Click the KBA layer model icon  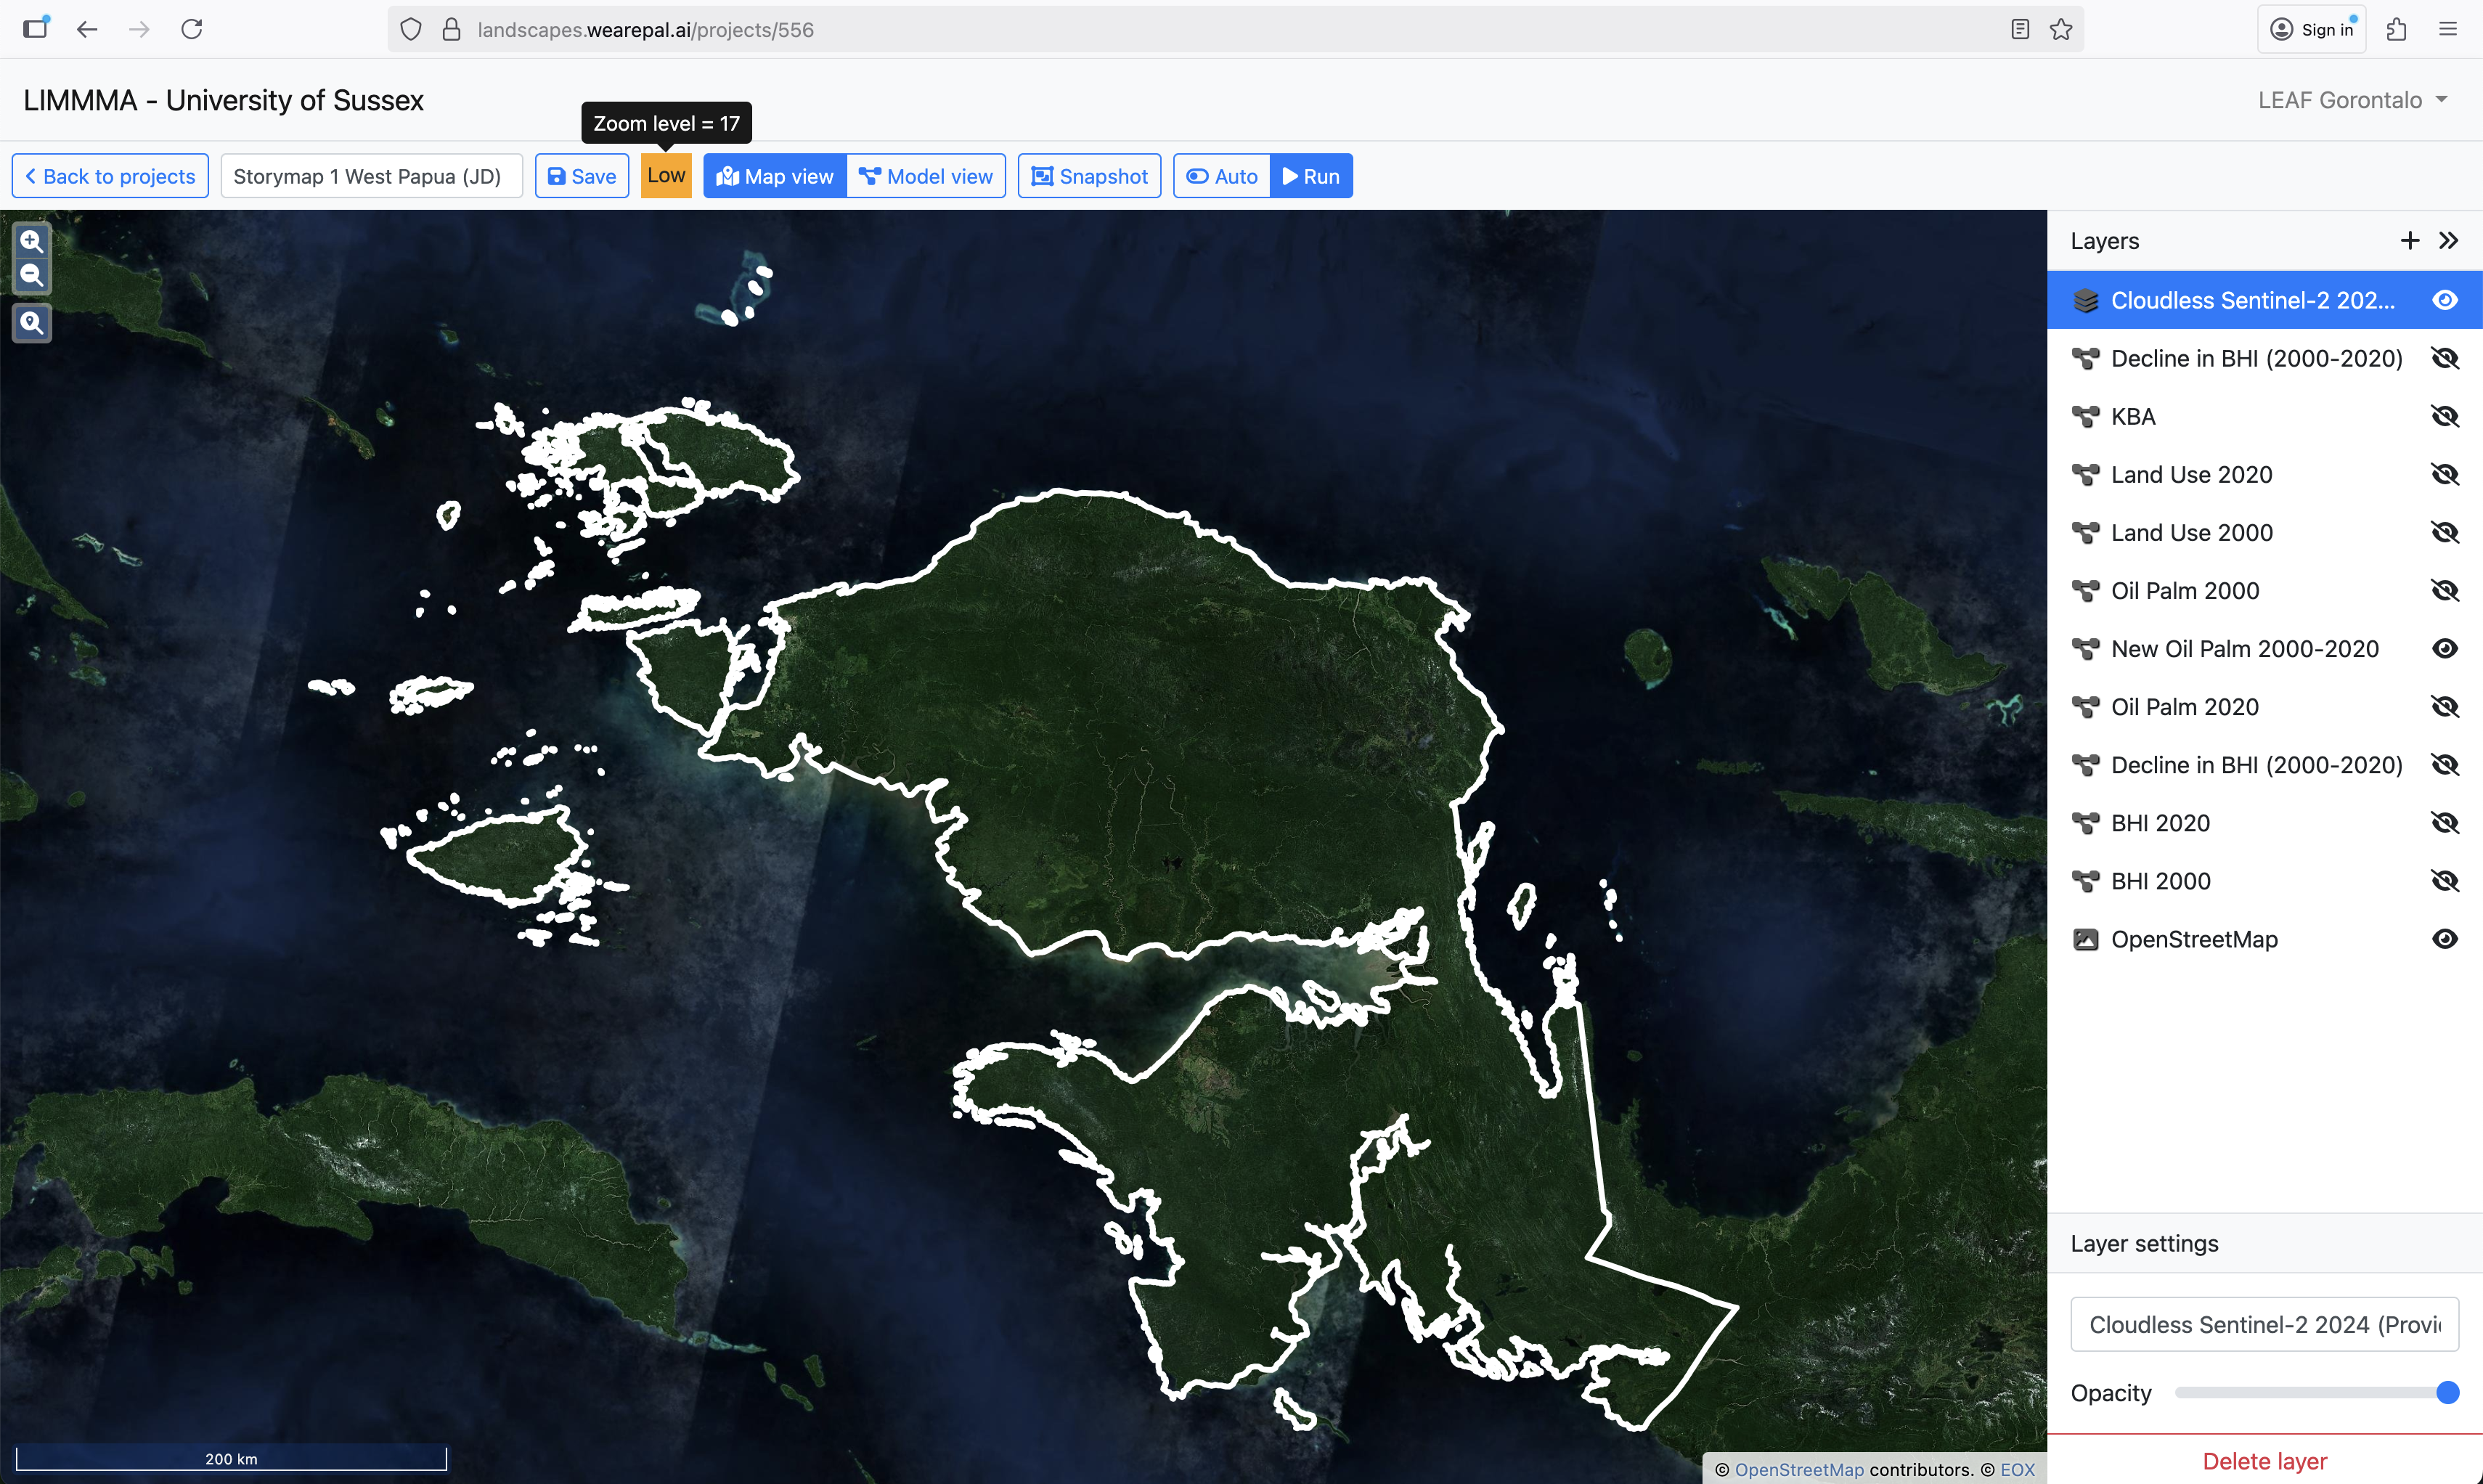(2085, 417)
